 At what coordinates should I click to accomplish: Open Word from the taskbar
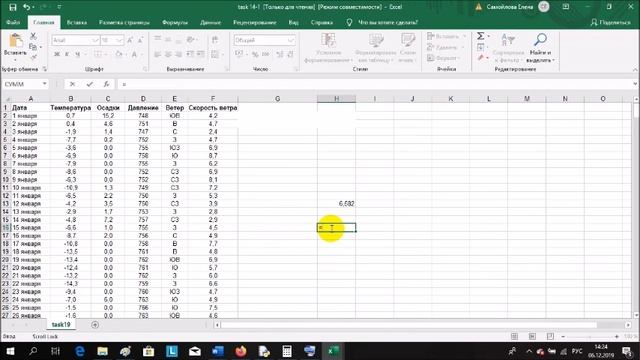click(x=218, y=351)
